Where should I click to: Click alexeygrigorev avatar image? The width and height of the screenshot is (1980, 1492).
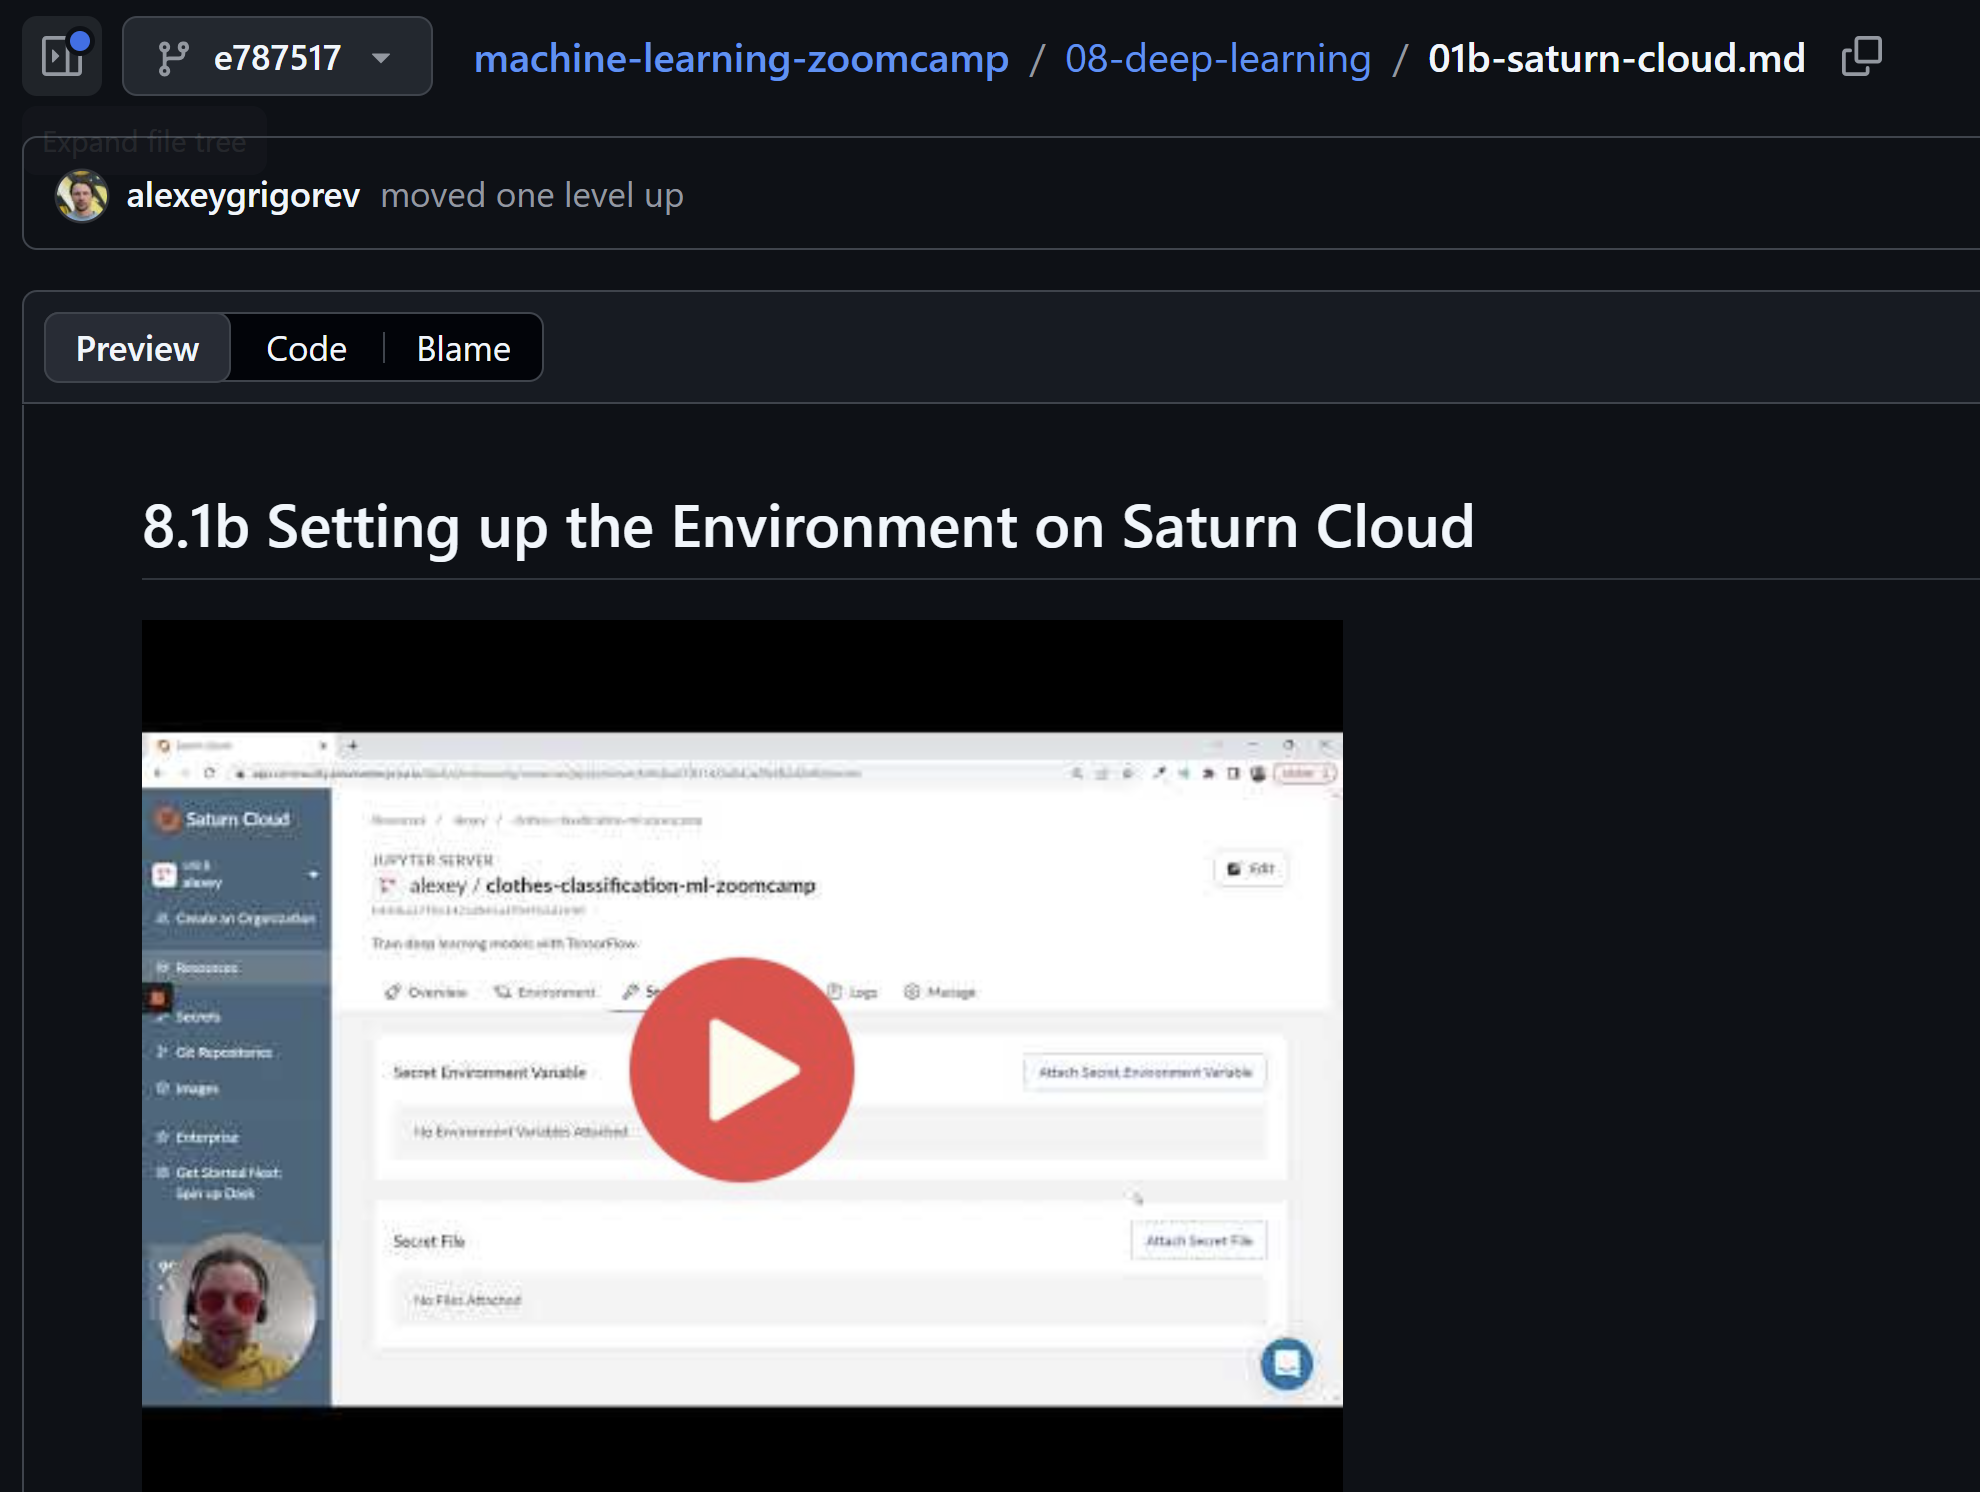82,195
